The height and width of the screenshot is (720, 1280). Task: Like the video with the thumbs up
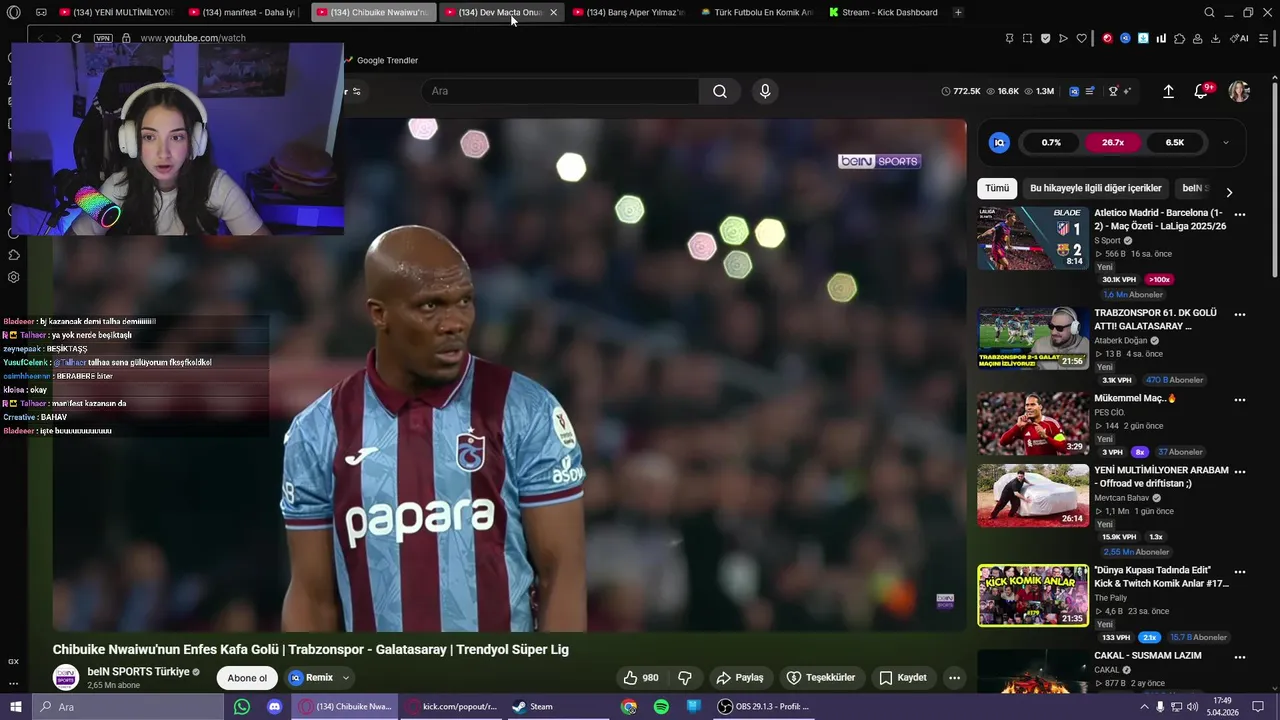click(641, 677)
